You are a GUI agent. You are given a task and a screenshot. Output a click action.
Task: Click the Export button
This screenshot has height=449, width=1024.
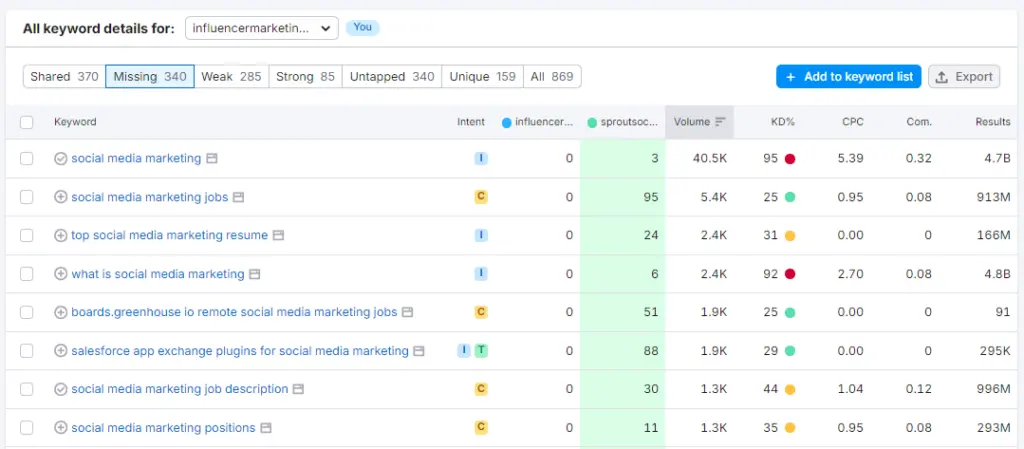click(x=964, y=77)
